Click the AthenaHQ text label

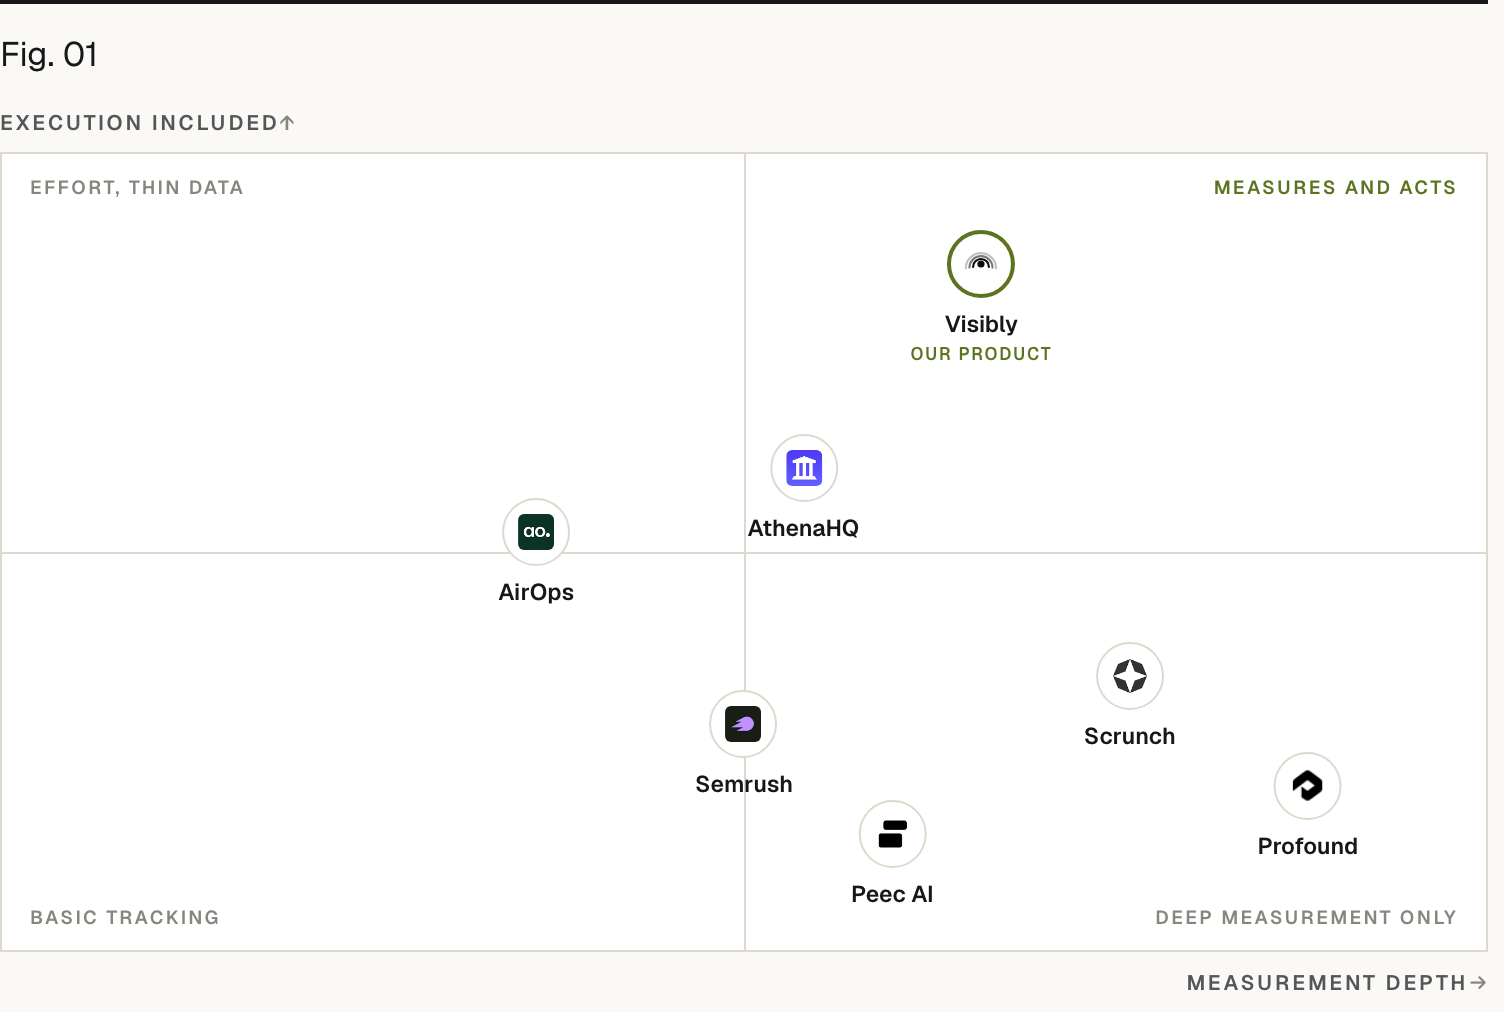803,528
